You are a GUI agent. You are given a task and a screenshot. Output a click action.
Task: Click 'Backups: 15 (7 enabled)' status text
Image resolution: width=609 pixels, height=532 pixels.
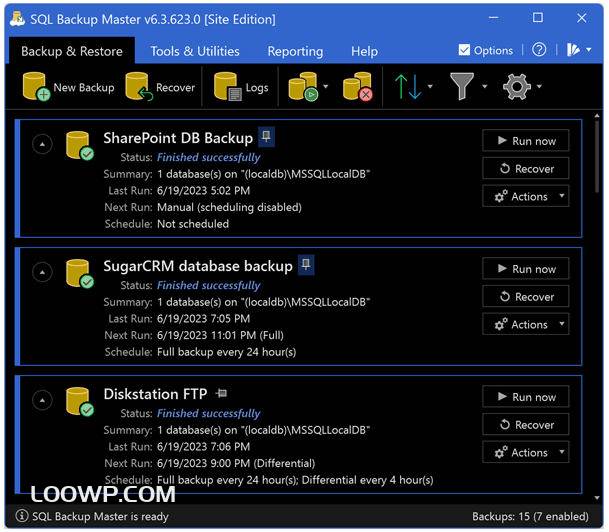tap(530, 516)
